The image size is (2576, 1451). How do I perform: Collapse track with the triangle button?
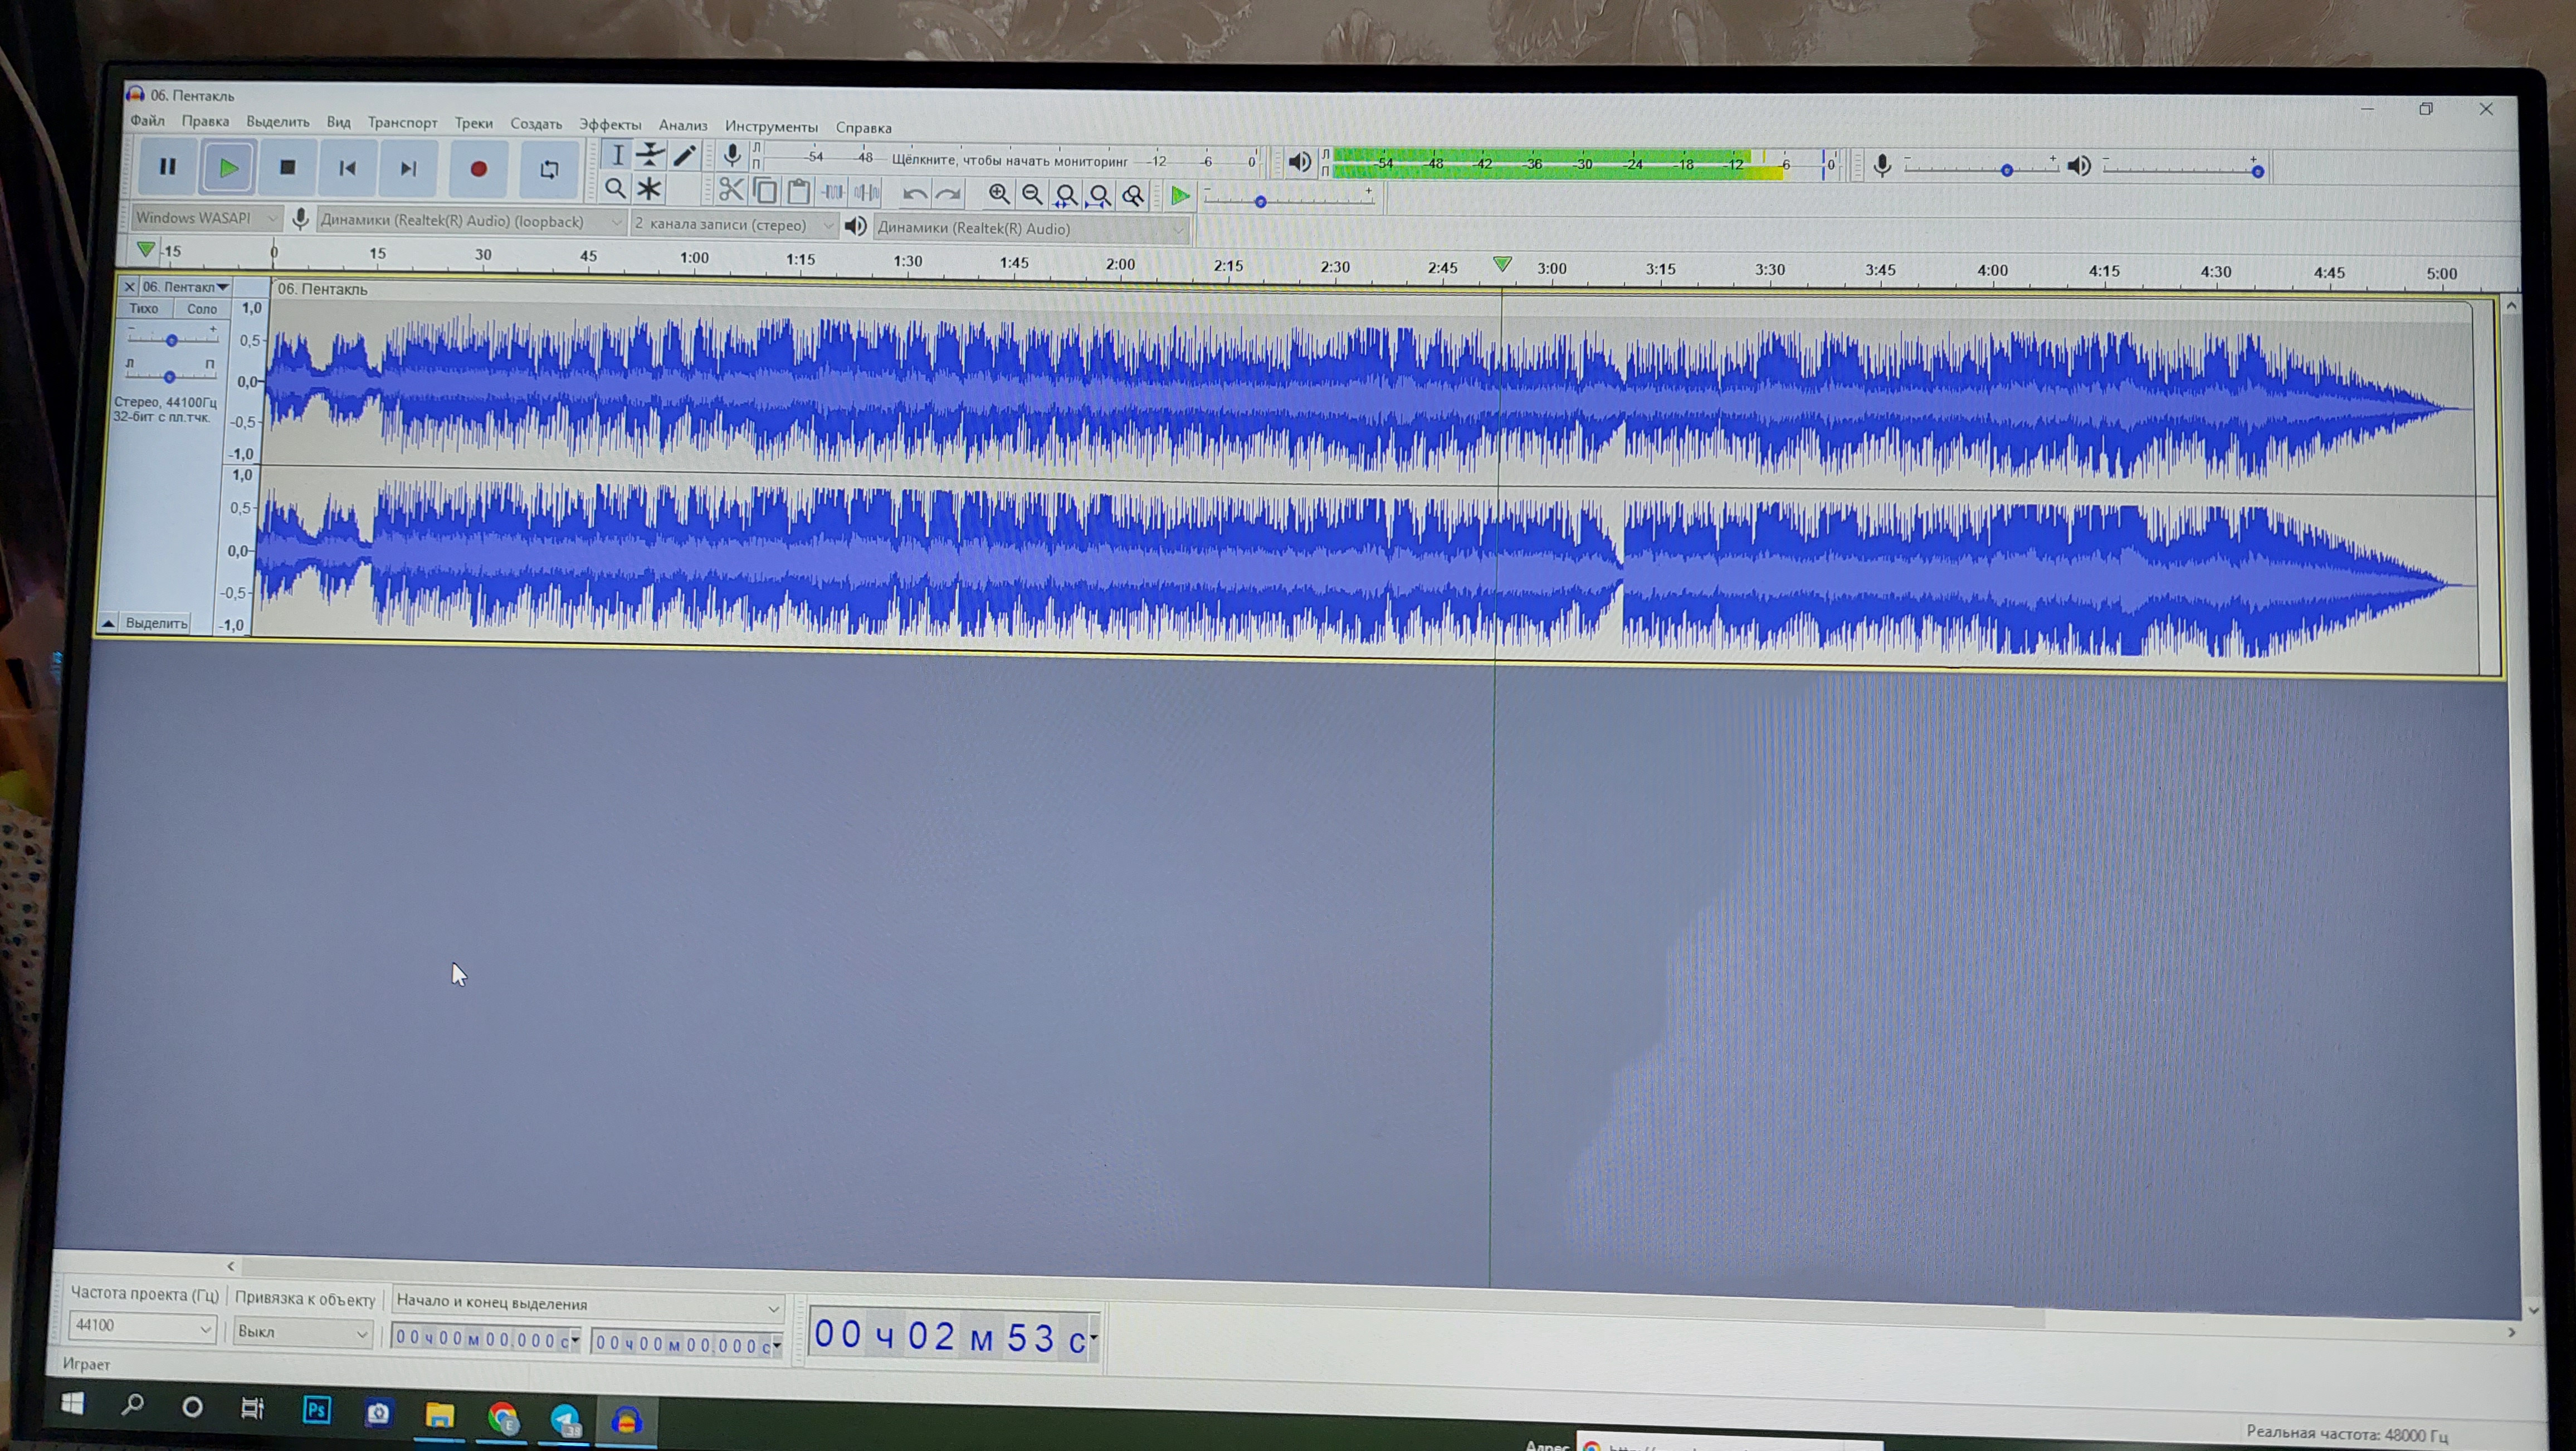[x=108, y=623]
